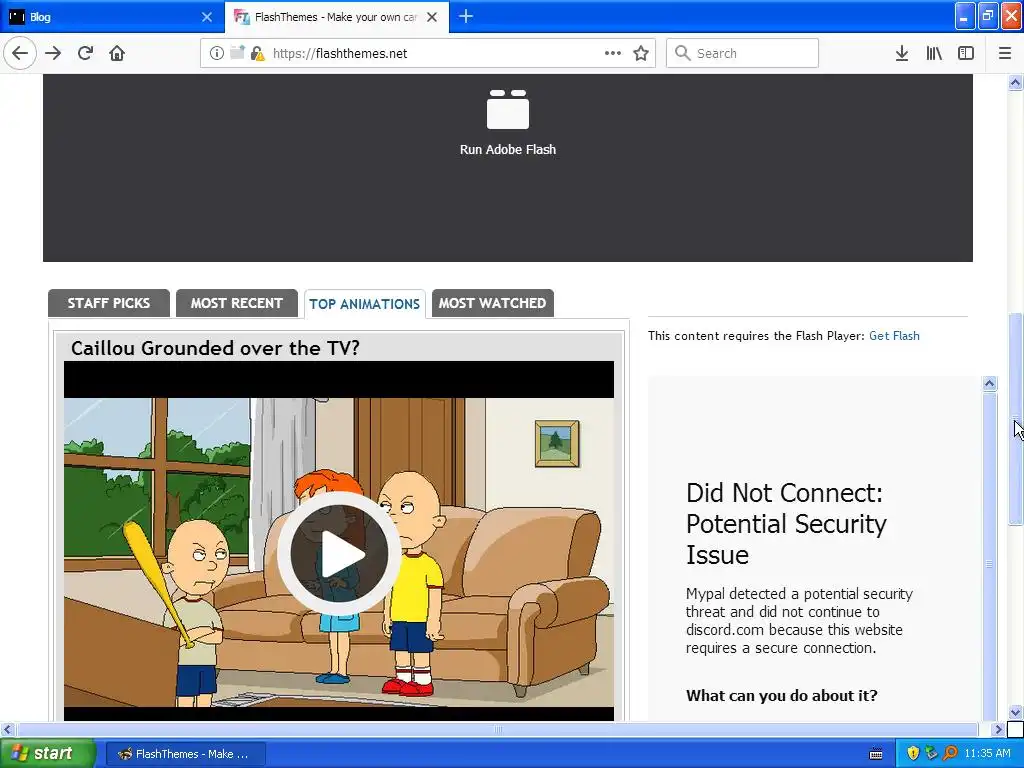Activate the Run Adobe Flash plugin icon
1024x768 pixels.
[507, 109]
